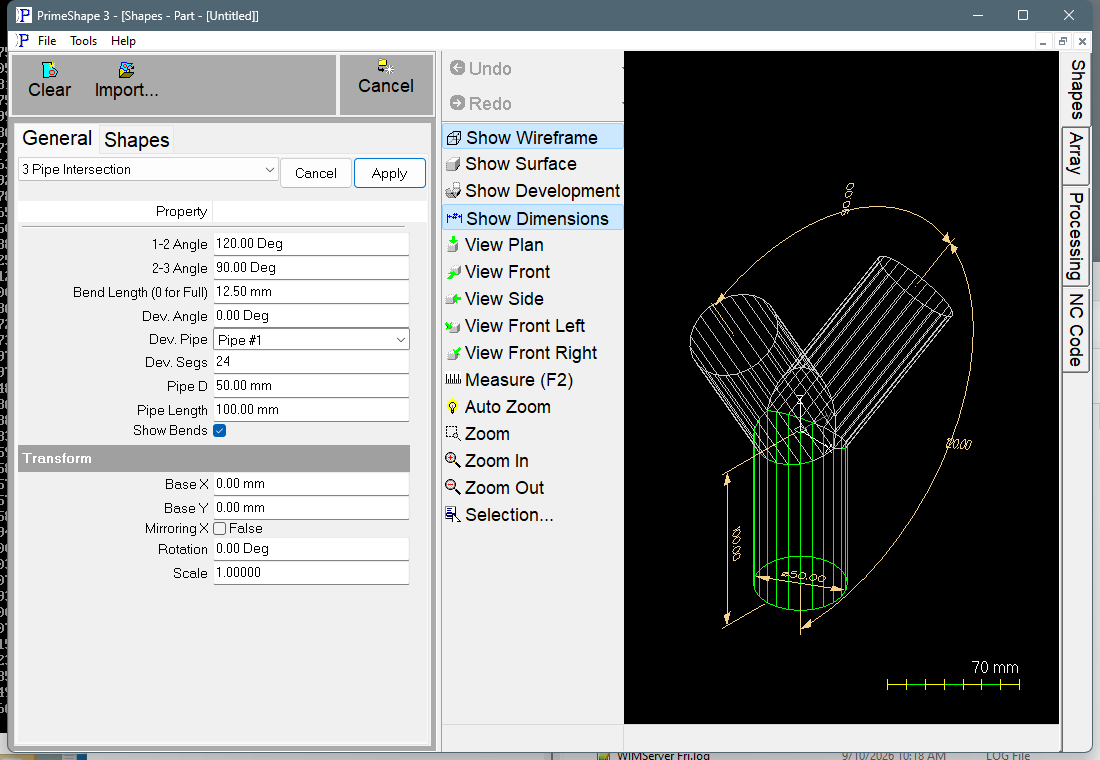Click the Scale field showing 1.00000
This screenshot has height=760, width=1100.
coord(311,573)
